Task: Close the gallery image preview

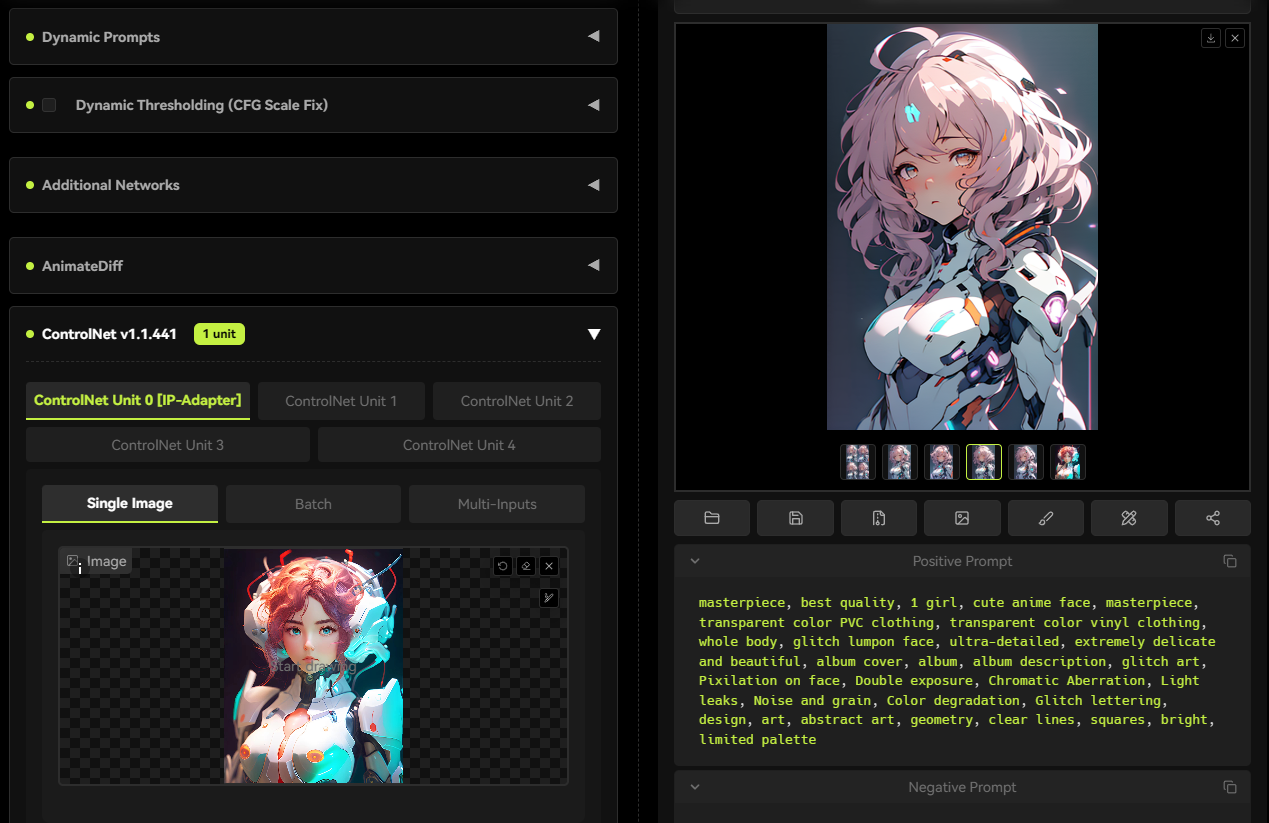Action: (1235, 38)
